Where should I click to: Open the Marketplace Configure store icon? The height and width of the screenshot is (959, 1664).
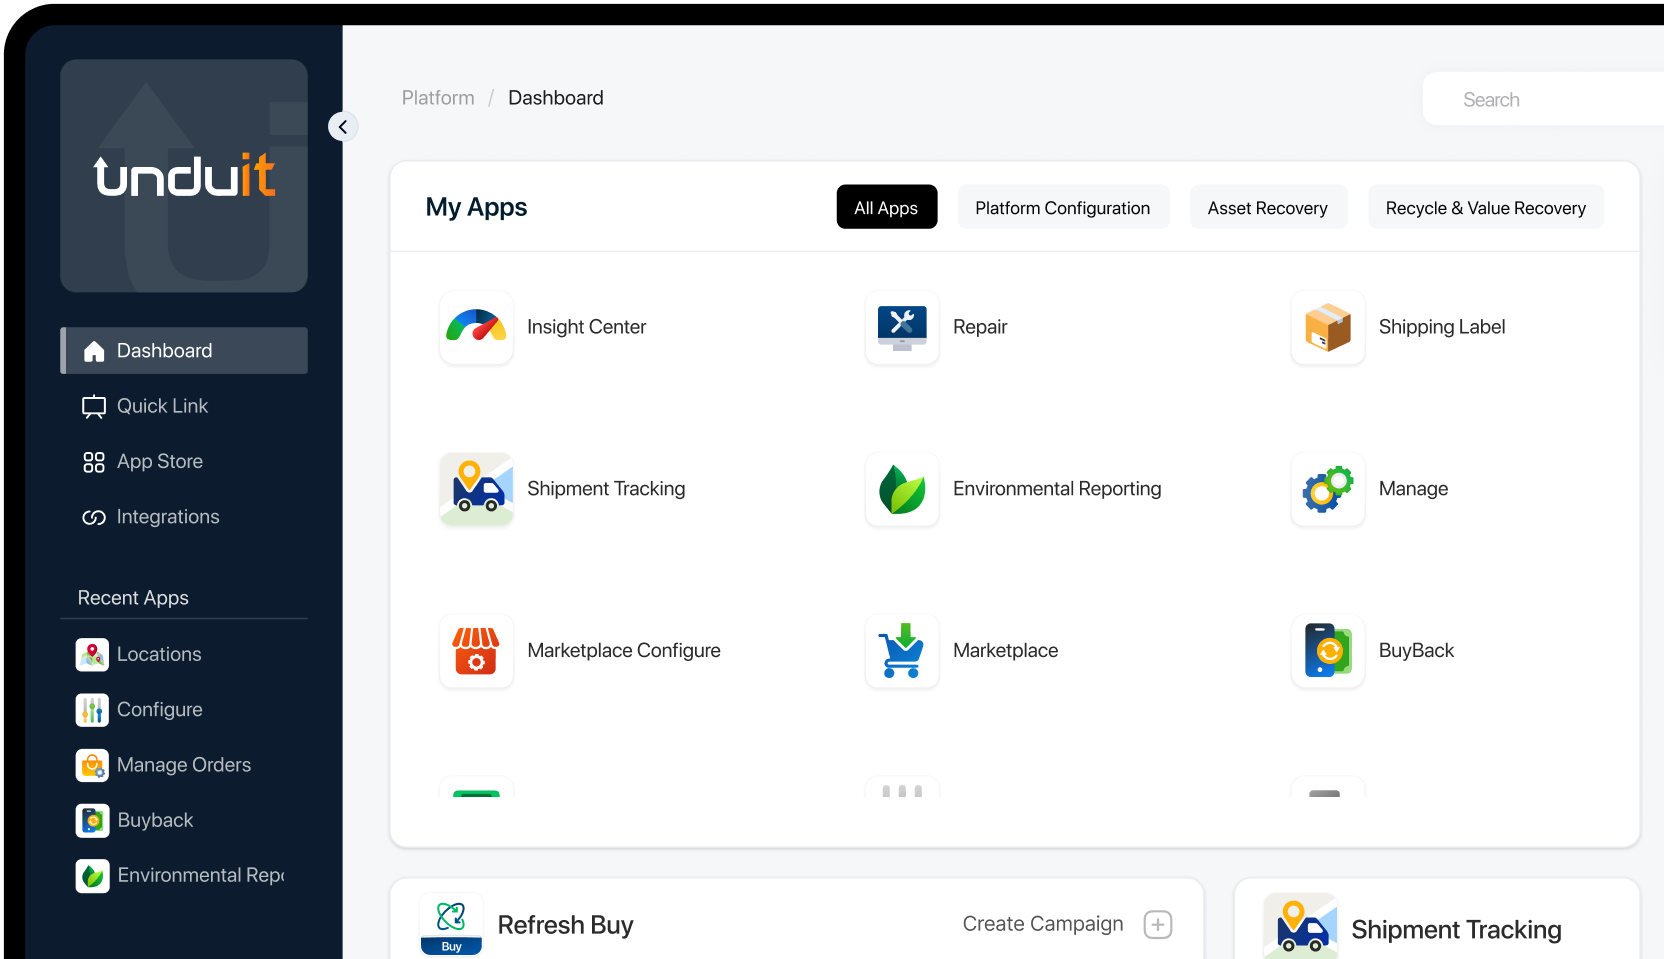point(476,651)
